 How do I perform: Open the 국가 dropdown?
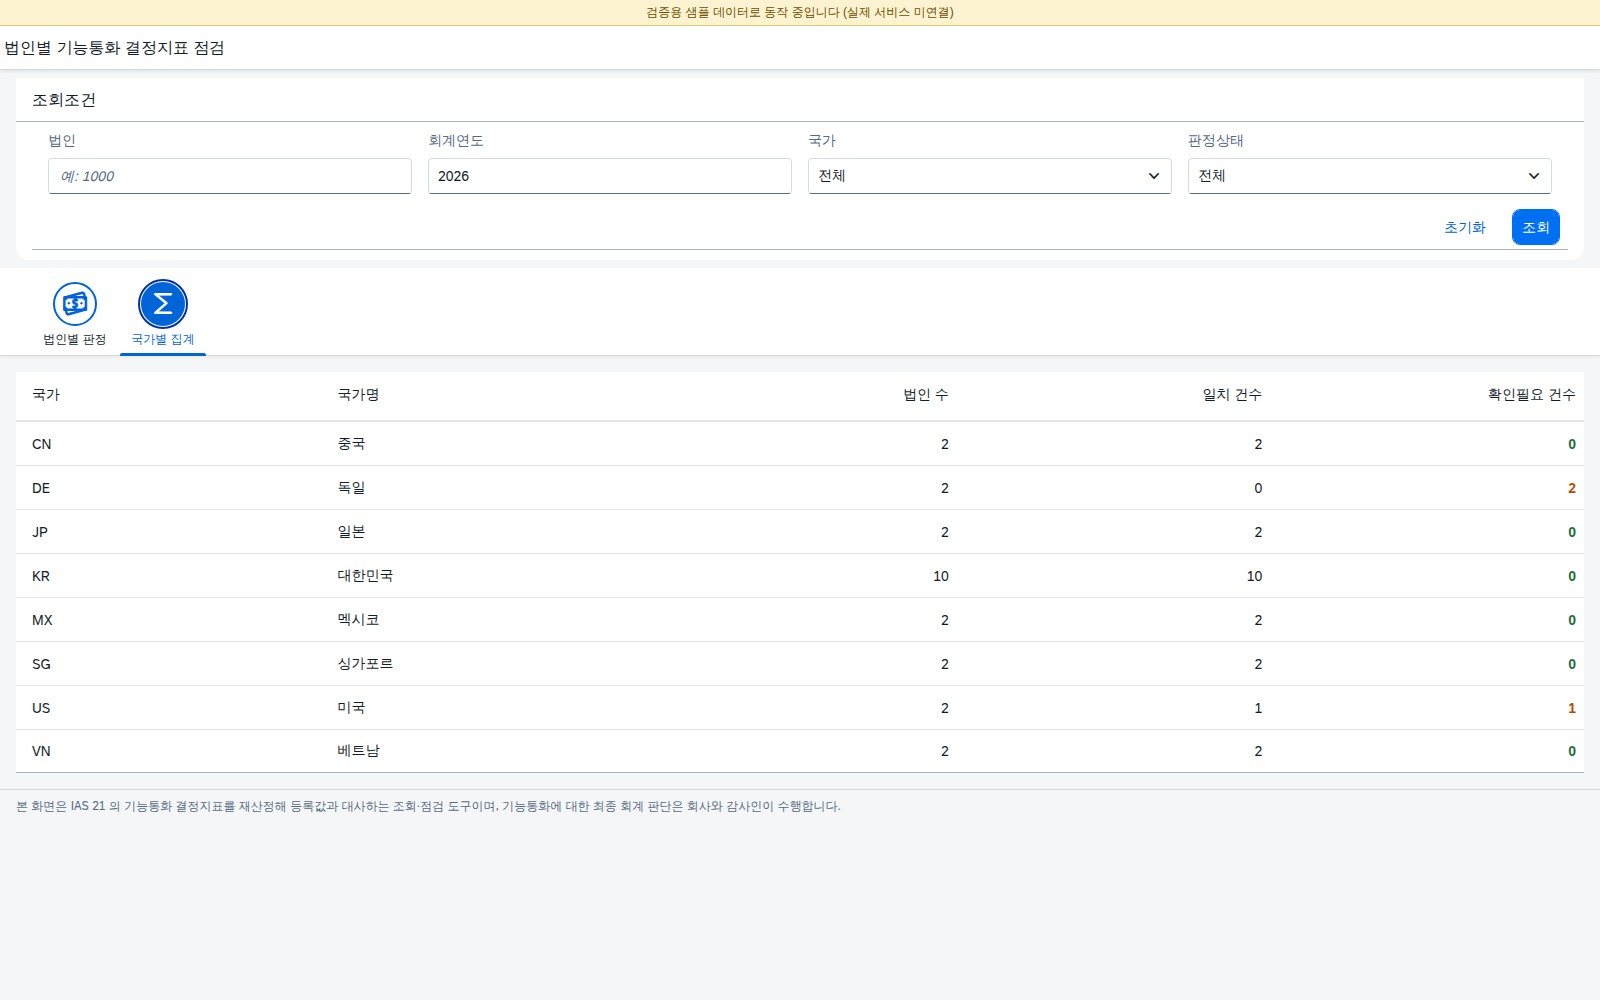click(990, 176)
